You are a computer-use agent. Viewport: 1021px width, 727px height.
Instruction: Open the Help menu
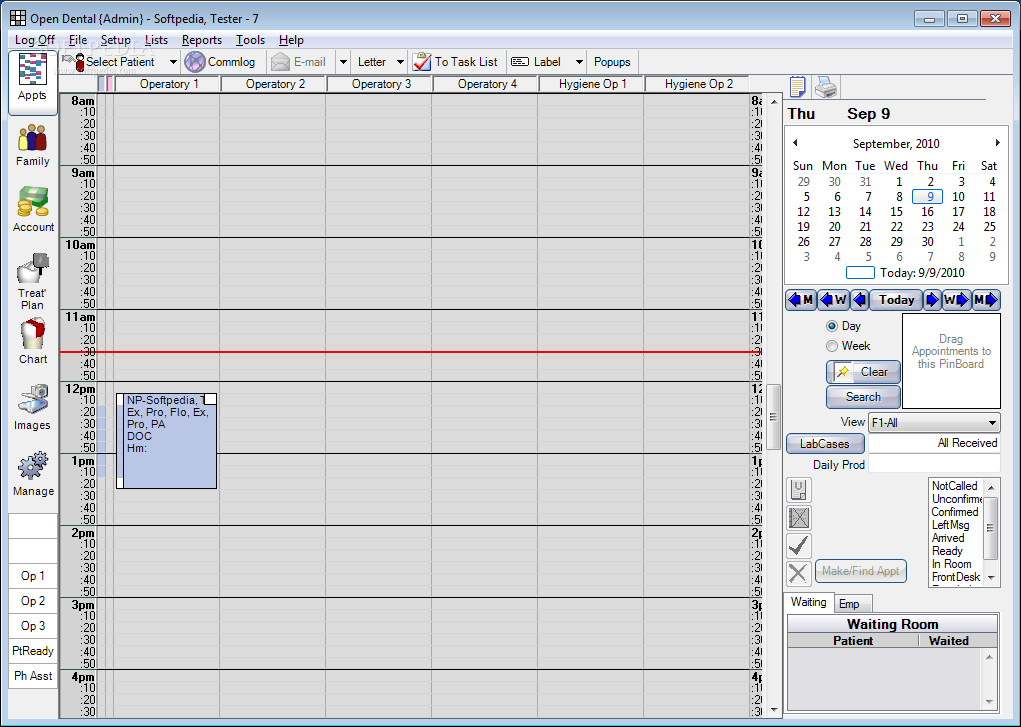[291, 40]
